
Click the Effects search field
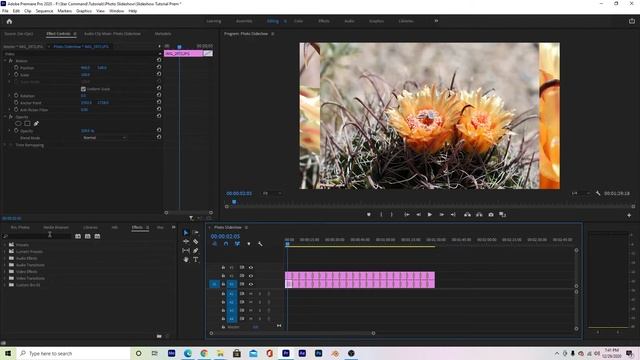coord(37,236)
